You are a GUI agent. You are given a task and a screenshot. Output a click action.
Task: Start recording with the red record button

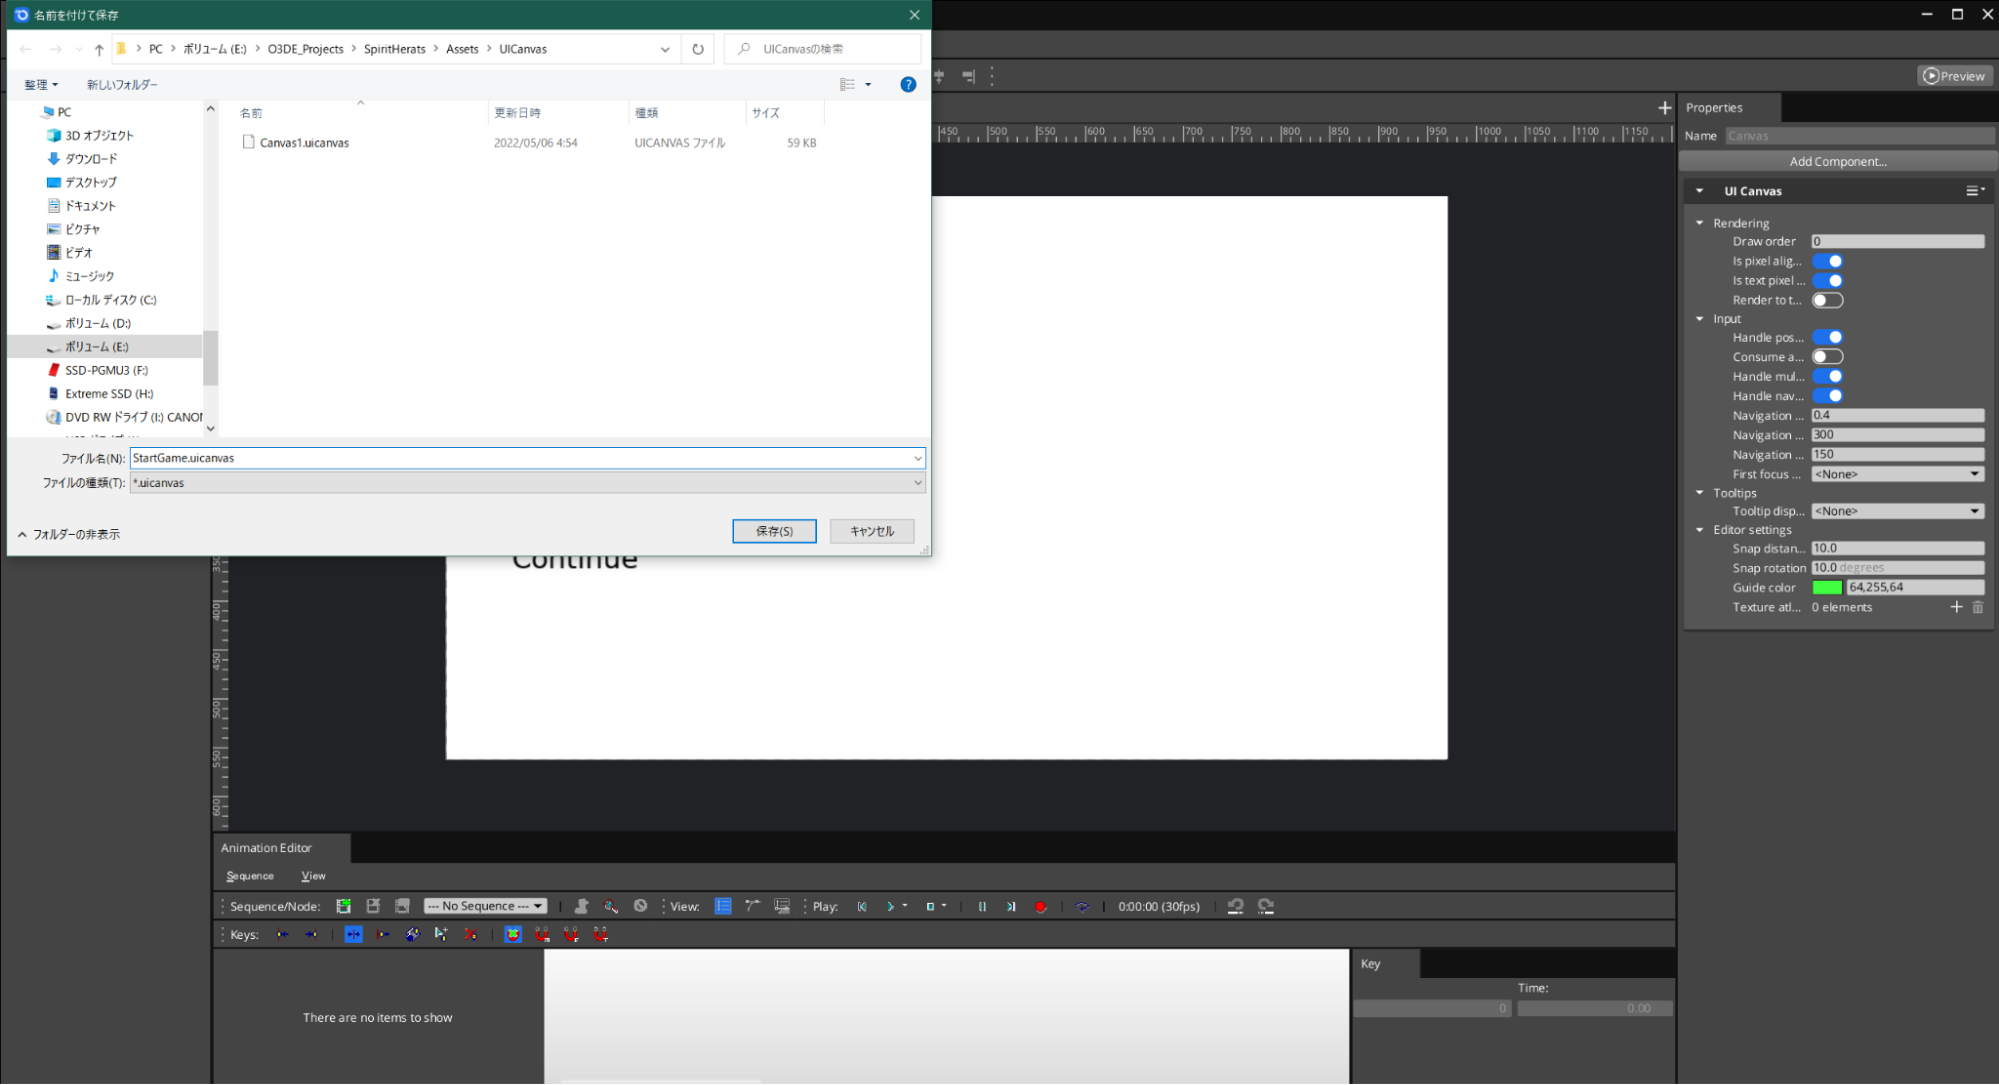pyautogui.click(x=1041, y=906)
